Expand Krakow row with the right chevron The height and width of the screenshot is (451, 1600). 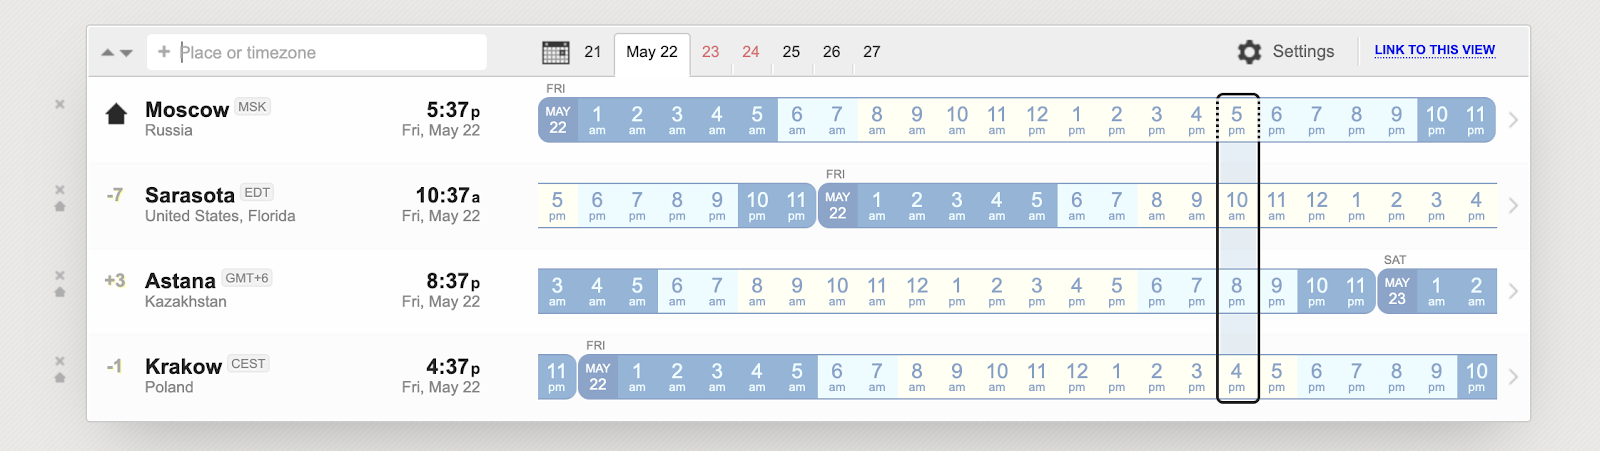point(1513,377)
